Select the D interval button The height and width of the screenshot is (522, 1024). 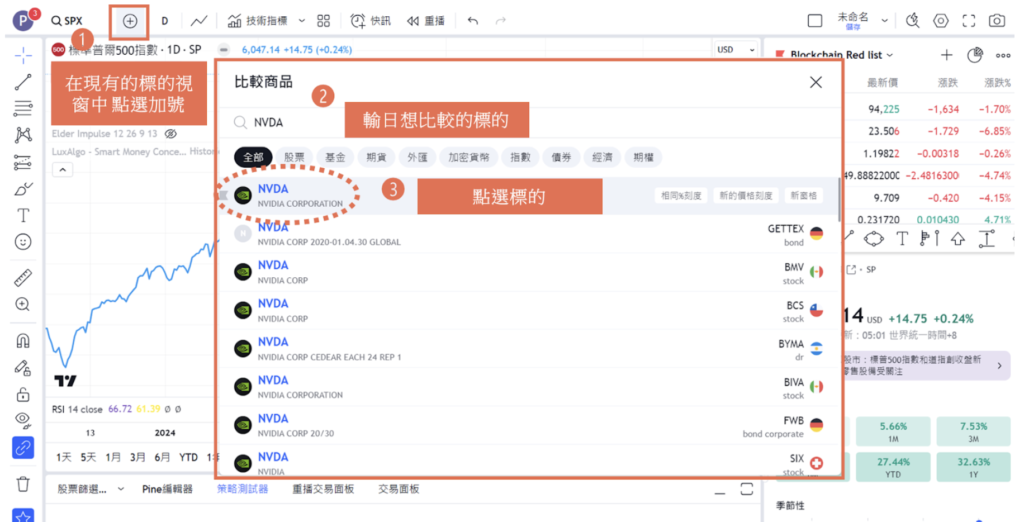pyautogui.click(x=165, y=21)
